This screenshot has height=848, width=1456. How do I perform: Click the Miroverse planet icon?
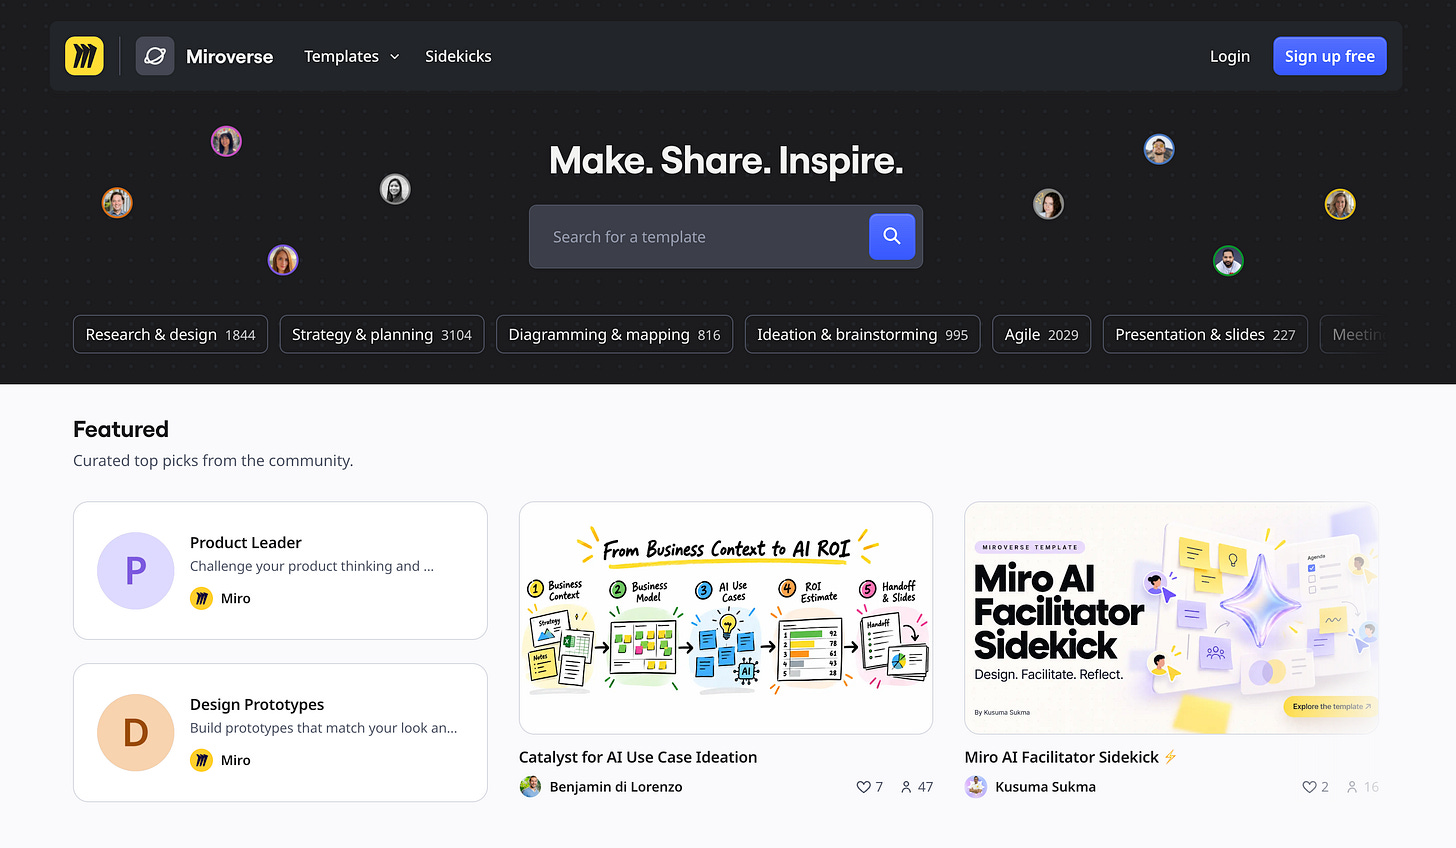(x=155, y=56)
